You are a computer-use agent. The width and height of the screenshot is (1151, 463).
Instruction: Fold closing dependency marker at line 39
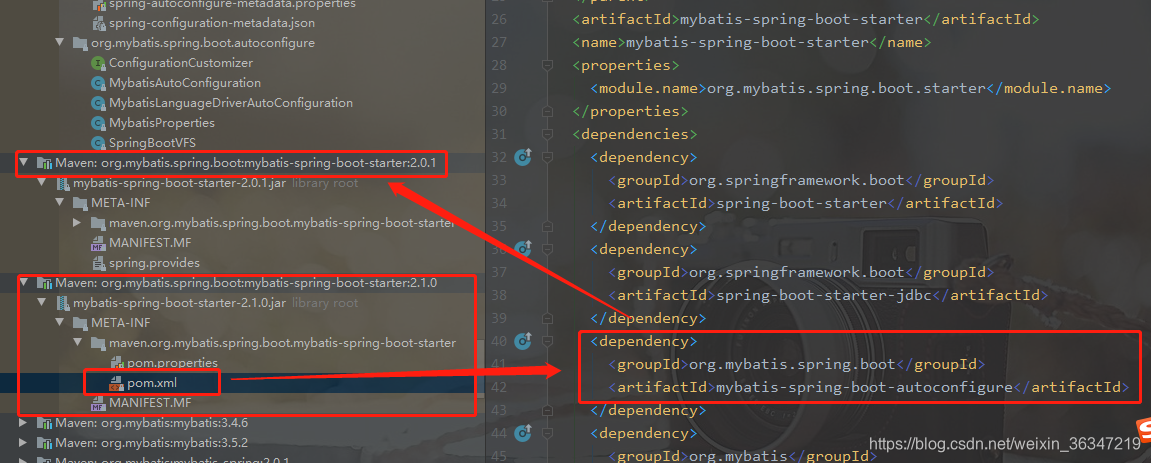[548, 318]
